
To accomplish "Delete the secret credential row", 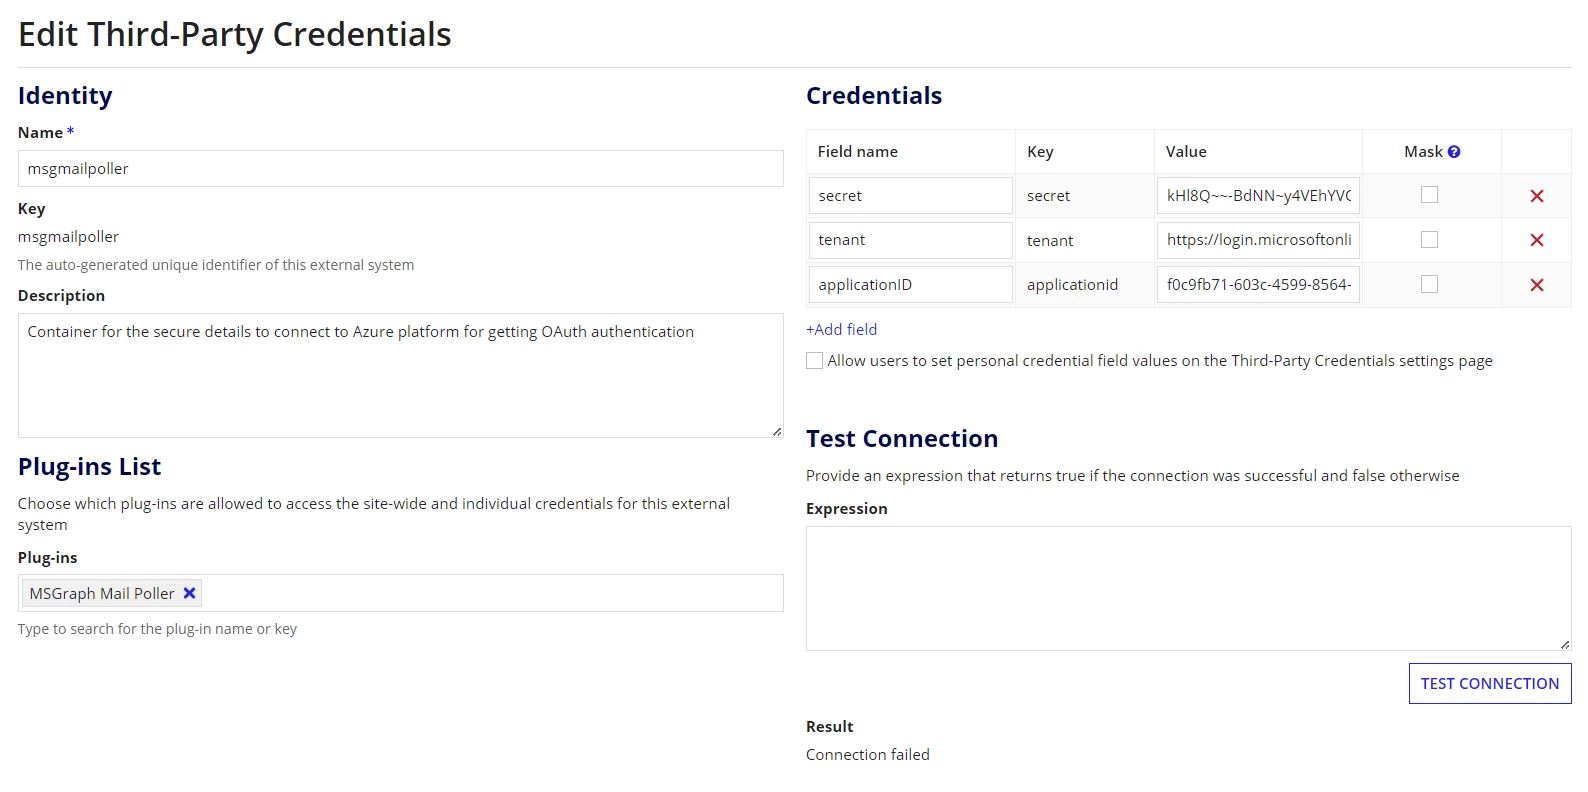I will [1536, 196].
